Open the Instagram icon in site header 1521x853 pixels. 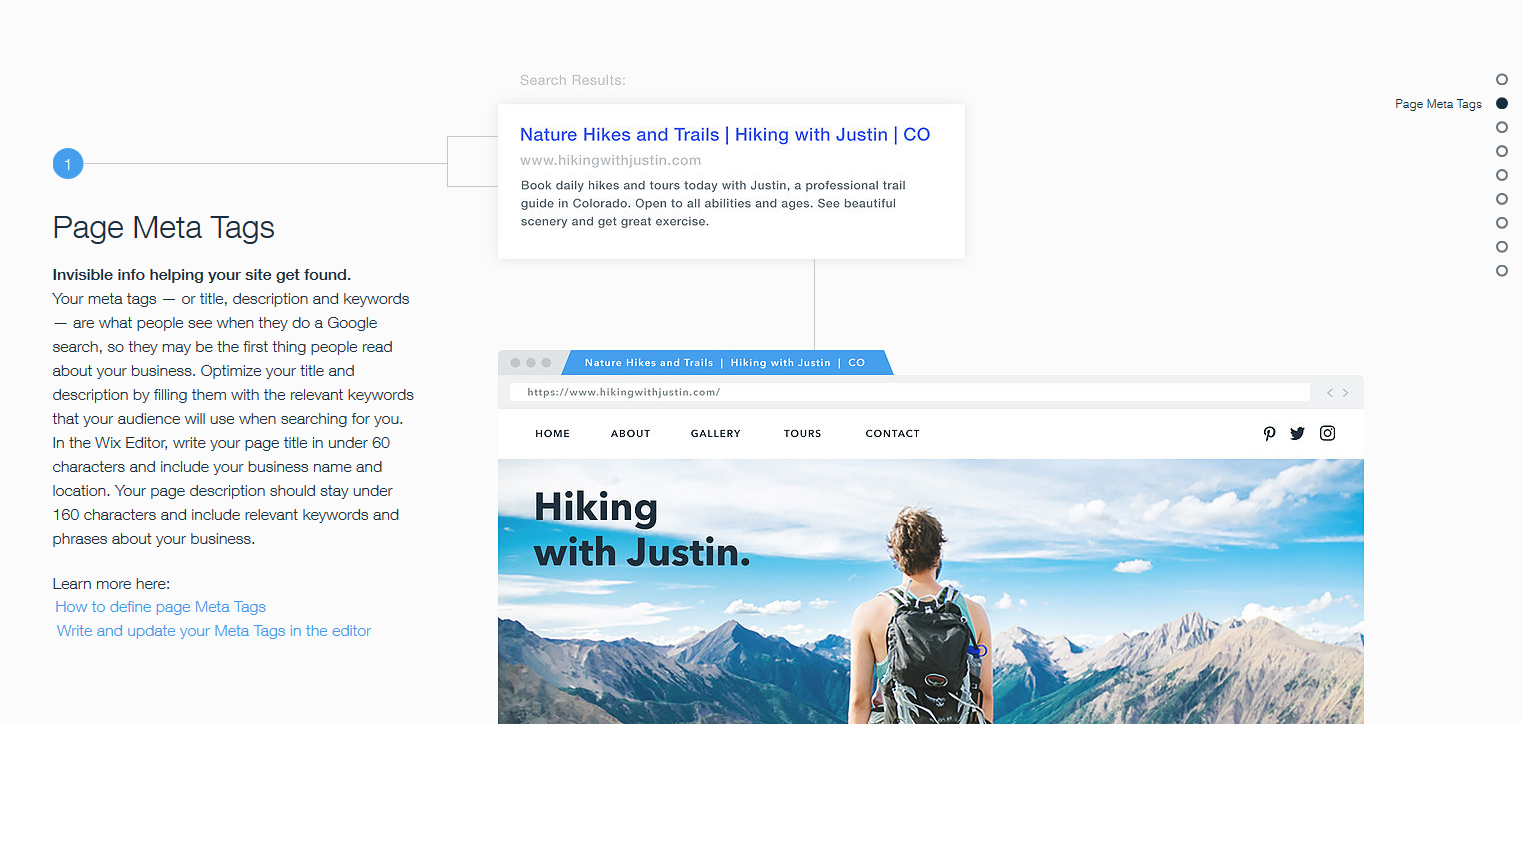point(1327,433)
